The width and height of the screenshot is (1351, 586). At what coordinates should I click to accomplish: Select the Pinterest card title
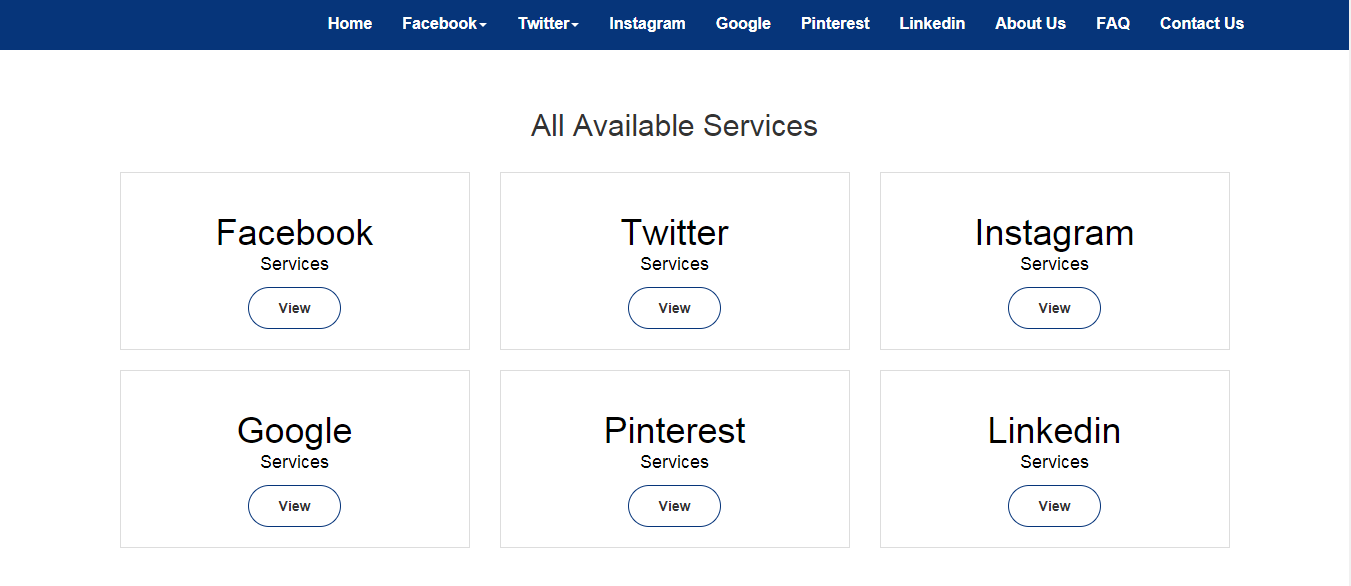coord(674,431)
